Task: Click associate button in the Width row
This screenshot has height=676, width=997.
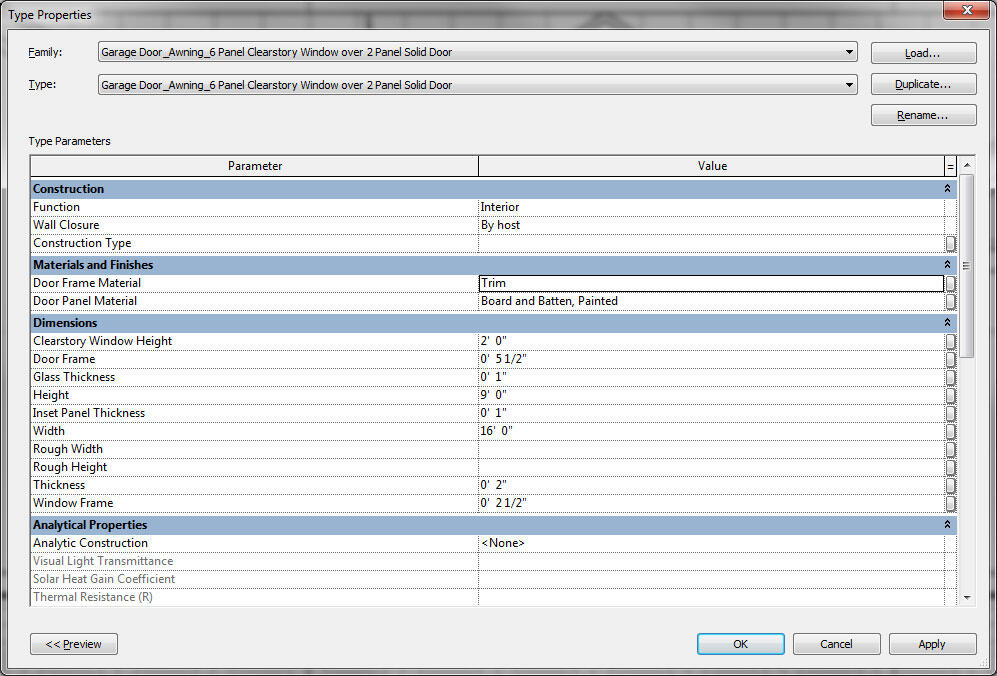Action: [950, 431]
